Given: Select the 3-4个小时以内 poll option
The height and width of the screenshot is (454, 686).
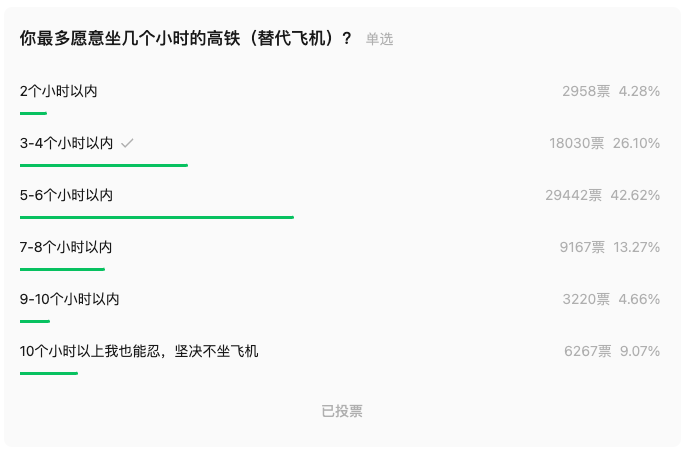Looking at the screenshot, I should (66, 143).
